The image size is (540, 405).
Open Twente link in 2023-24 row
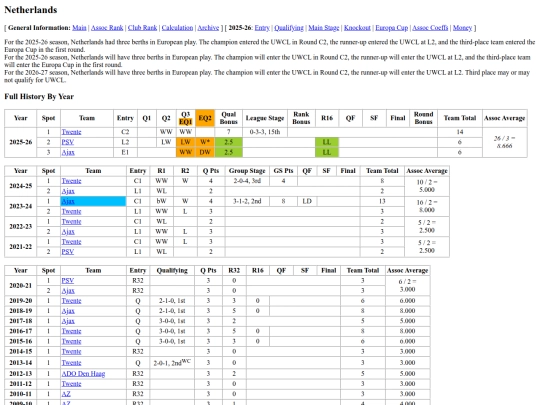71,211
